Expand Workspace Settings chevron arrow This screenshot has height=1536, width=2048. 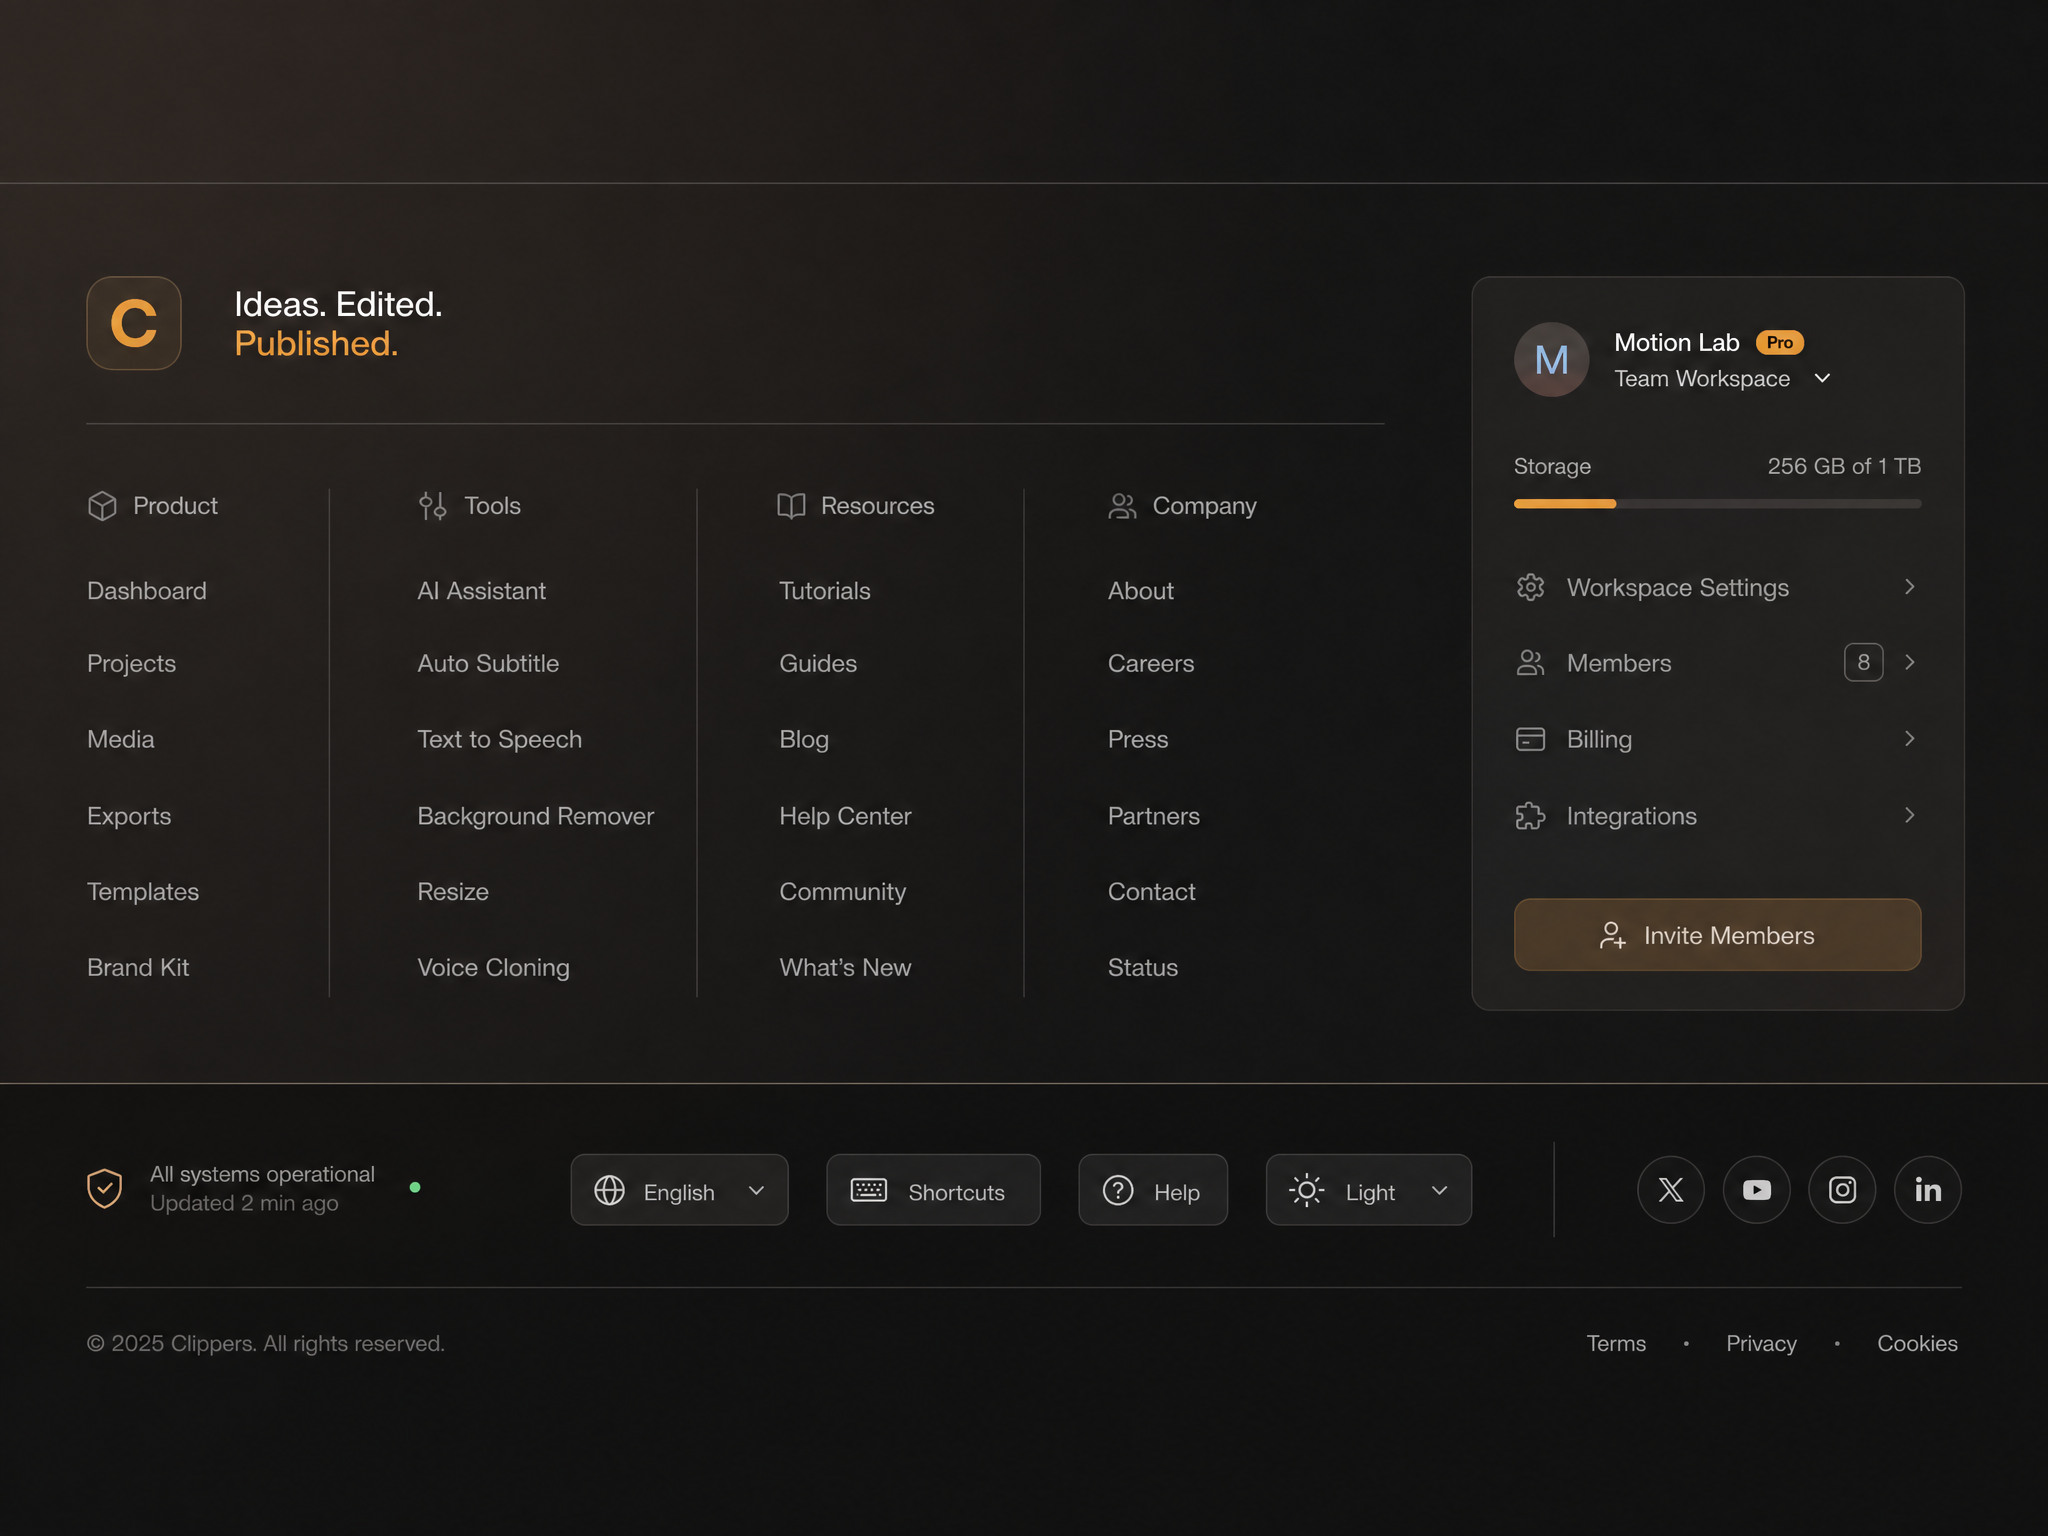click(1909, 587)
